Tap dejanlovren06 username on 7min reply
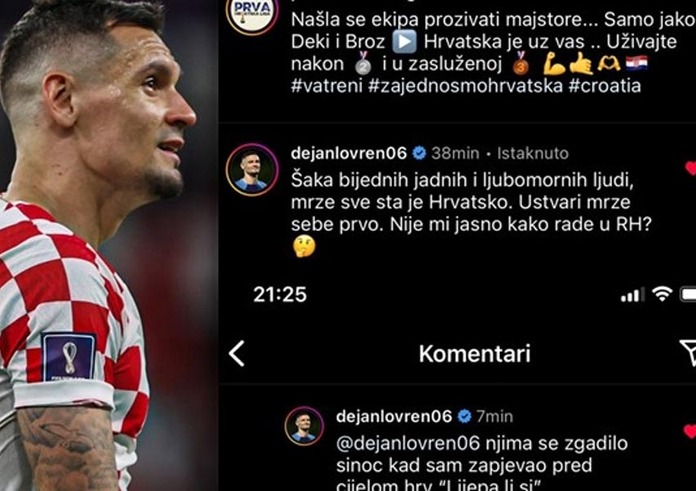This screenshot has width=696, height=491. [394, 416]
